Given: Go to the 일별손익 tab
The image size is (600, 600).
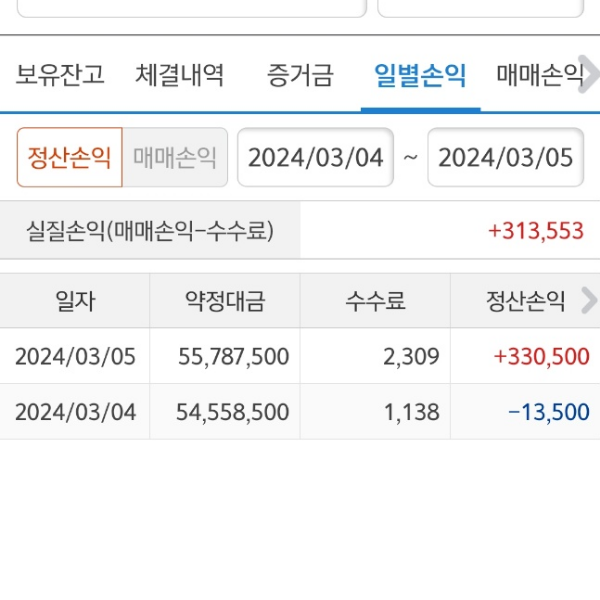Looking at the screenshot, I should click(x=420, y=75).
